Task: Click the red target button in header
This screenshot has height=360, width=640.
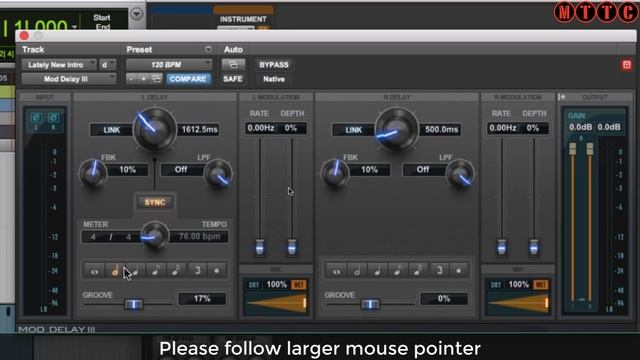Action: click(627, 64)
